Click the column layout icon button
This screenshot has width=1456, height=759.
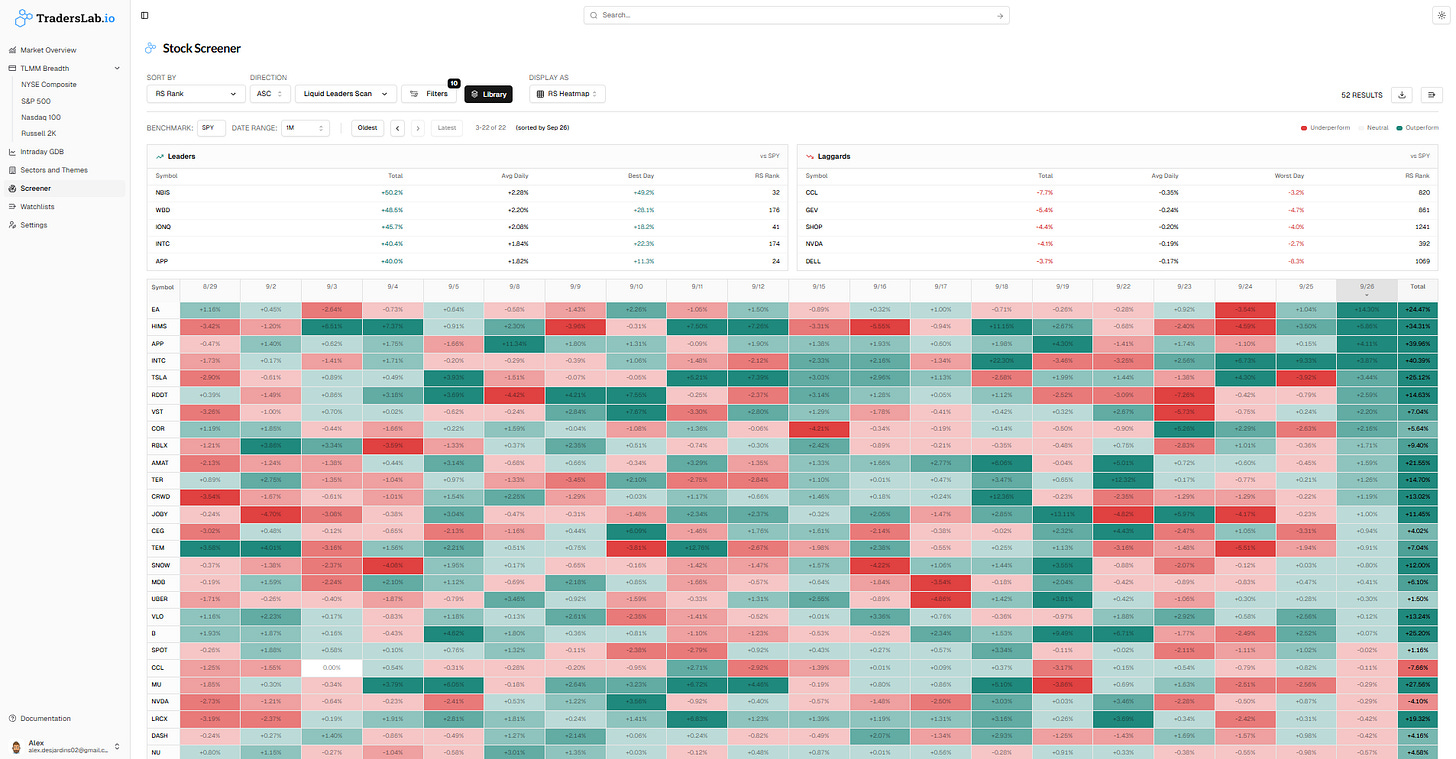pos(1432,95)
